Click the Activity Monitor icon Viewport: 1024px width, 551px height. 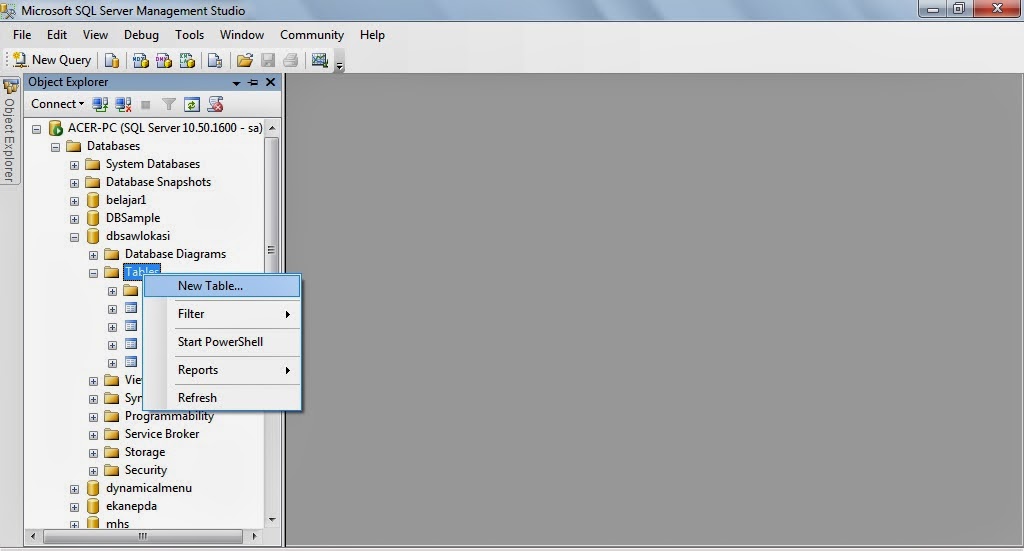tap(320, 61)
